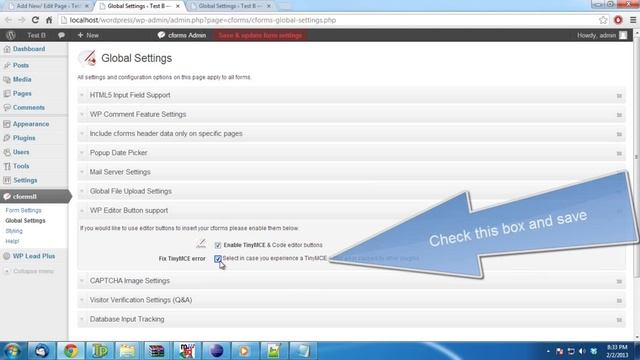Expand Mail Server Settings section
Viewport: 640px width, 360px height.
point(351,172)
